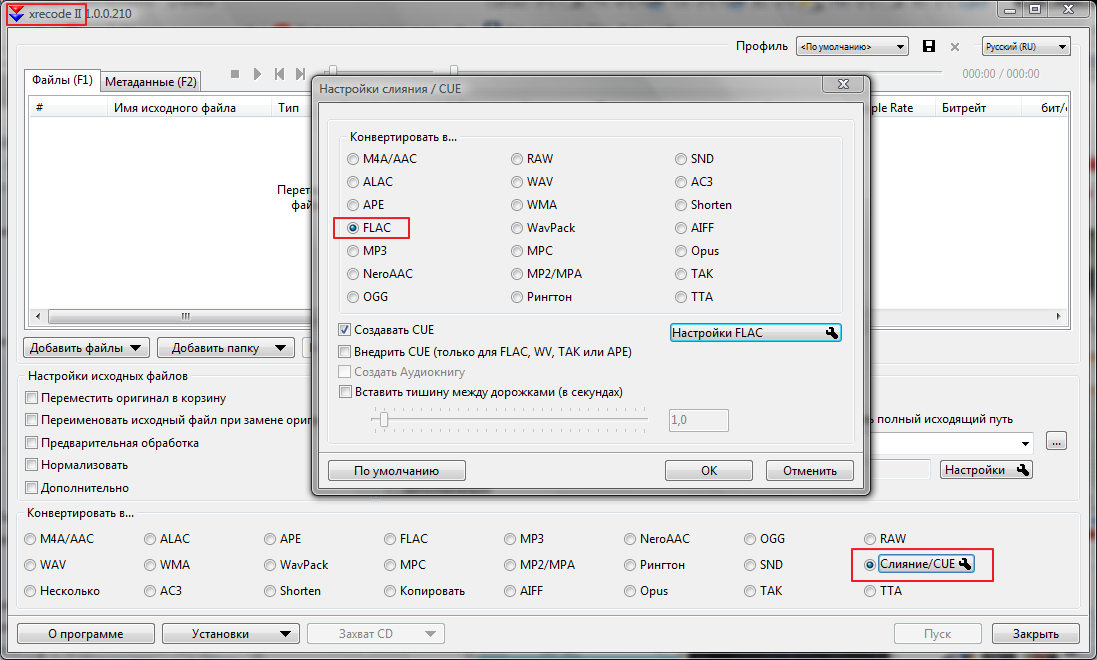Viewport: 1097px width, 660px height.
Task: Check Вставить тишину между дорожками option
Action: 345,392
